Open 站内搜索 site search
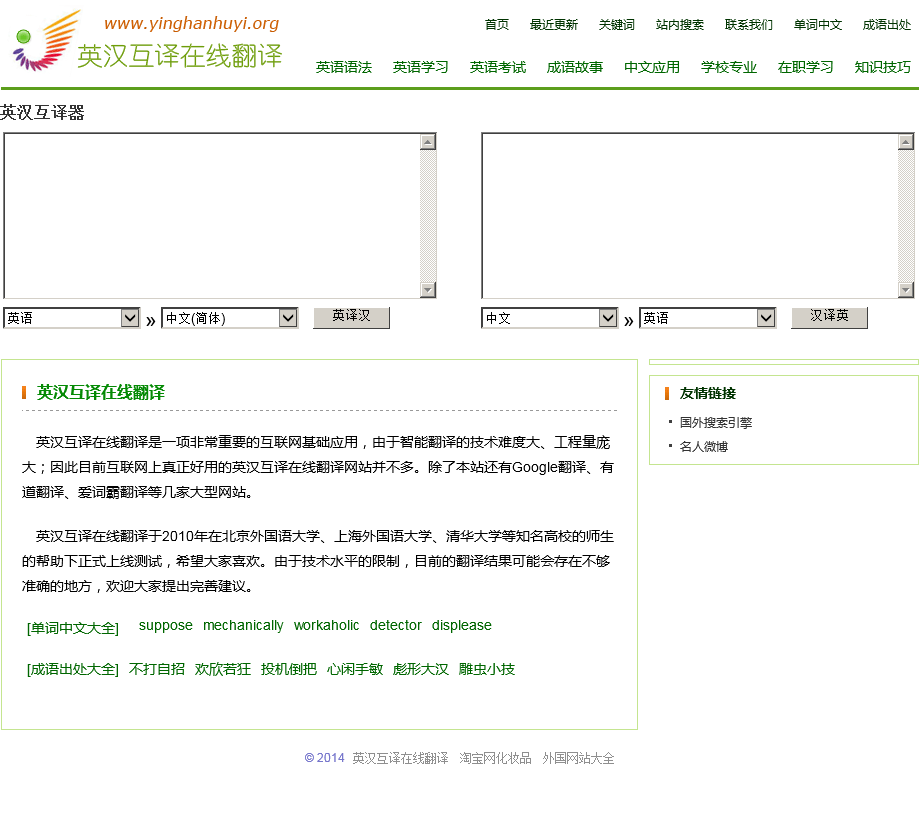This screenshot has height=836, width=920. point(679,25)
